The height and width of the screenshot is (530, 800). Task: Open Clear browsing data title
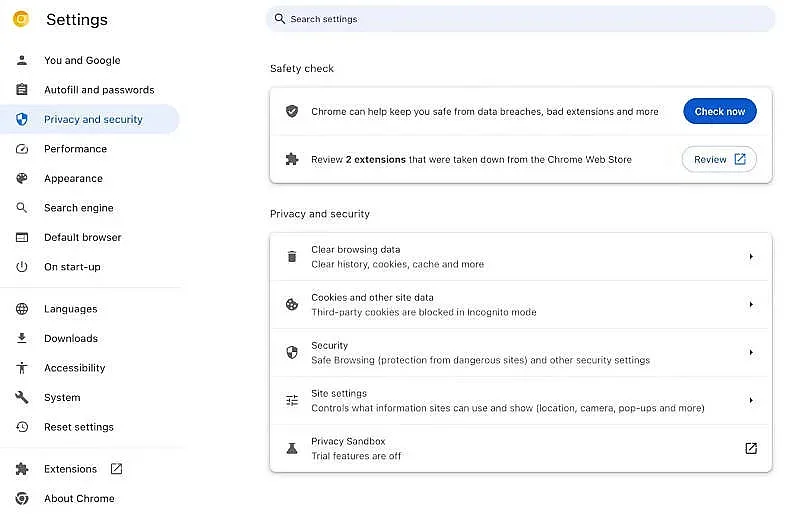pos(356,249)
